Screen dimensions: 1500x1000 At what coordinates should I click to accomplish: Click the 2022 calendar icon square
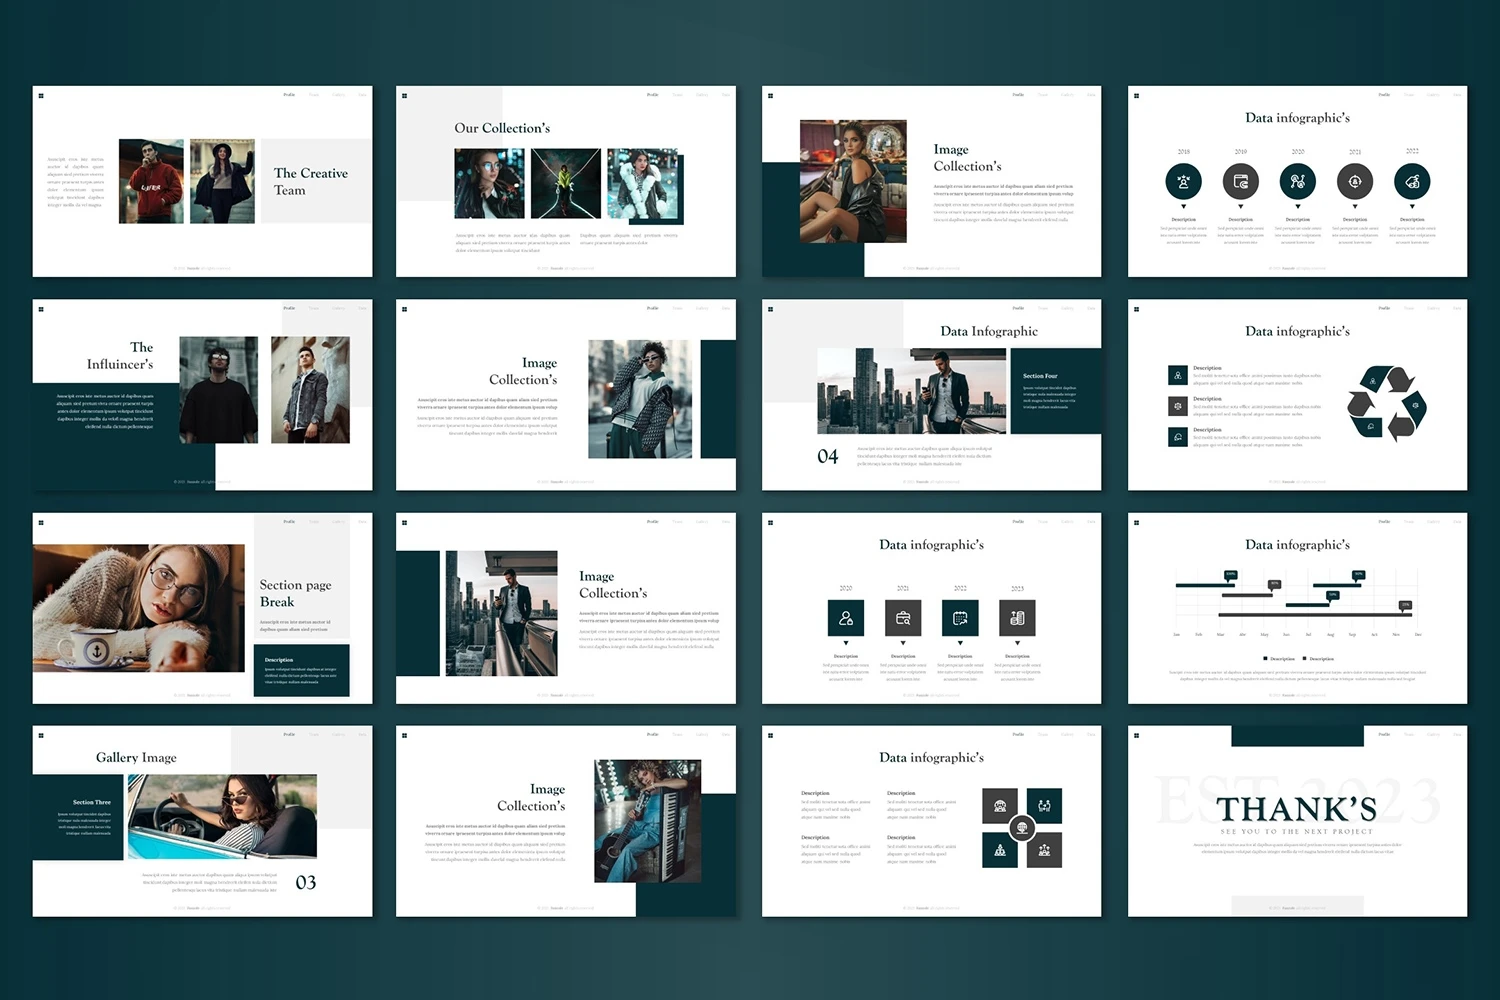tap(960, 618)
